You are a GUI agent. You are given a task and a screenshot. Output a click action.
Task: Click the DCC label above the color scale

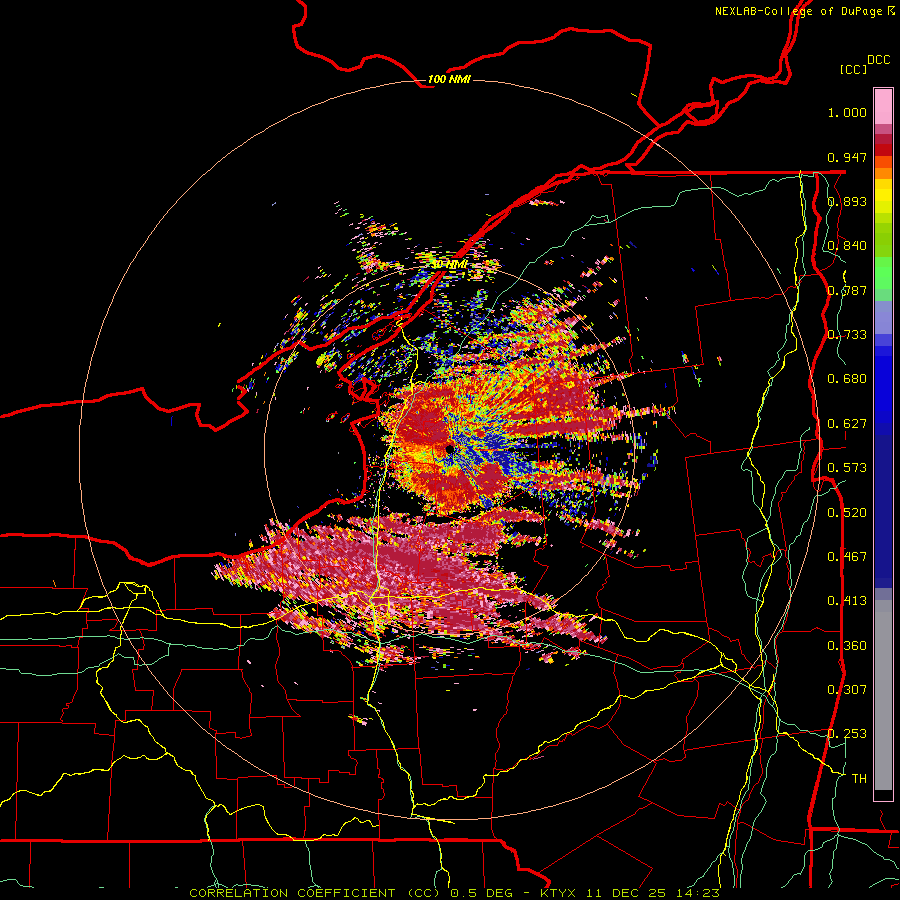pos(878,60)
